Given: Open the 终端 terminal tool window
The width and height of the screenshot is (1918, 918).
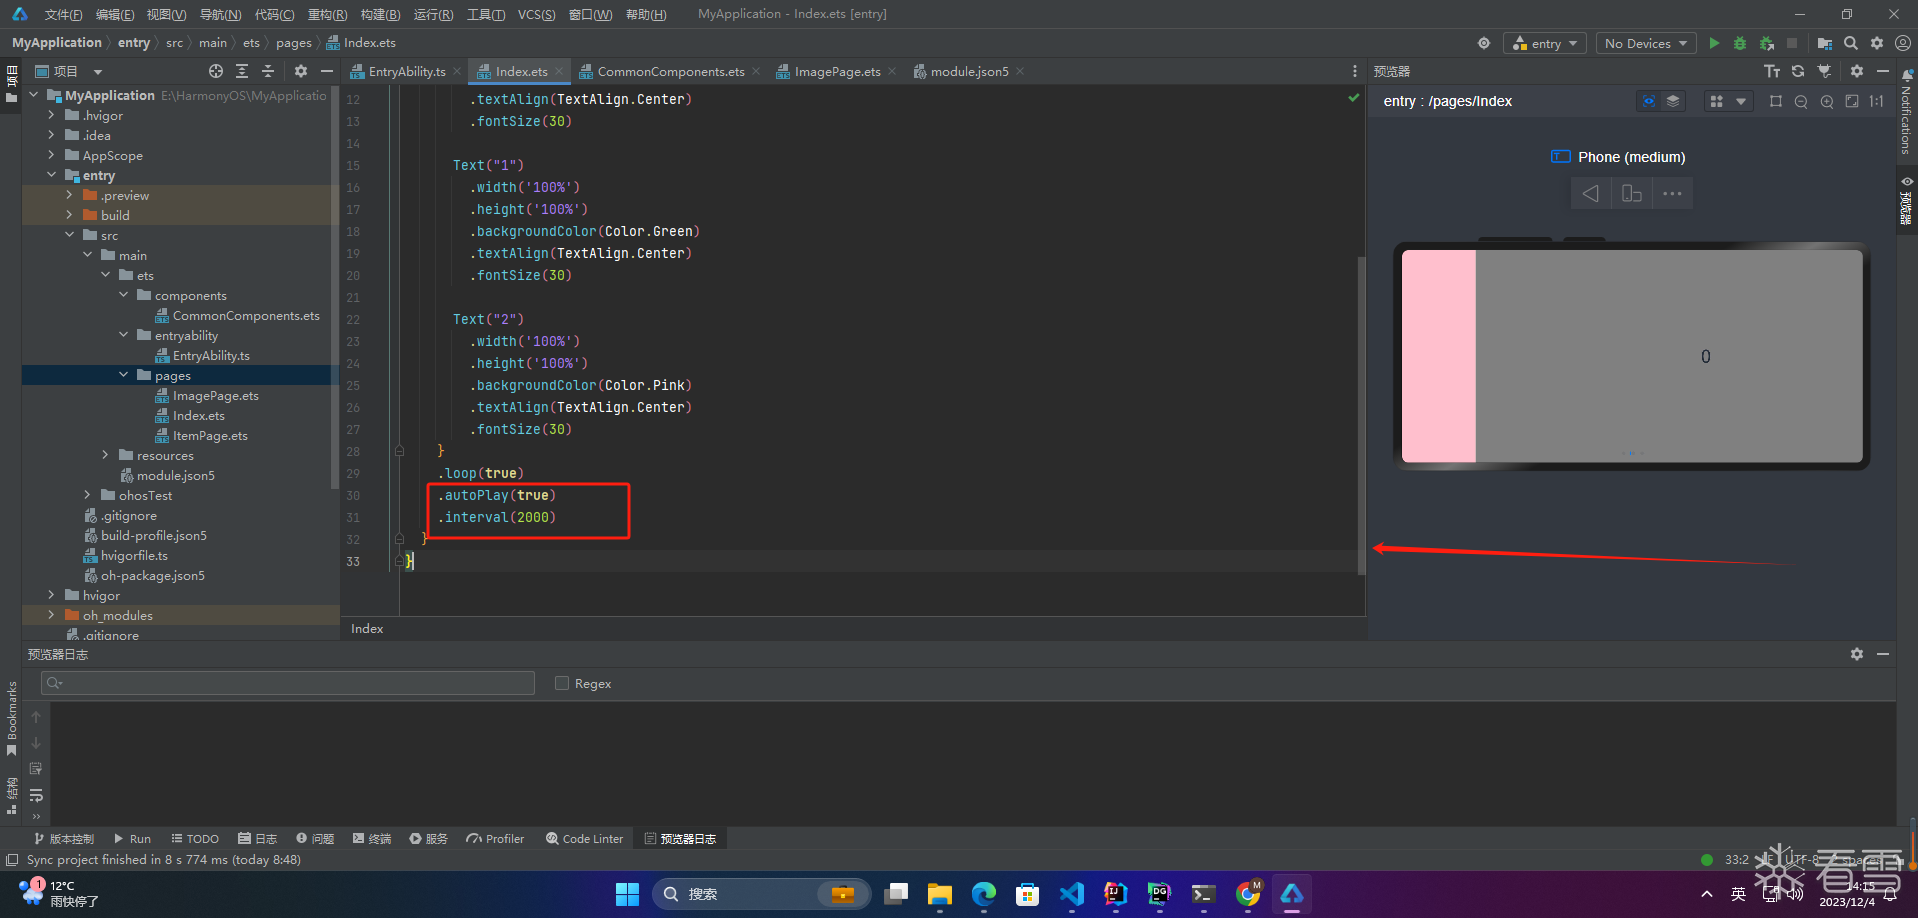Looking at the screenshot, I should 372,839.
